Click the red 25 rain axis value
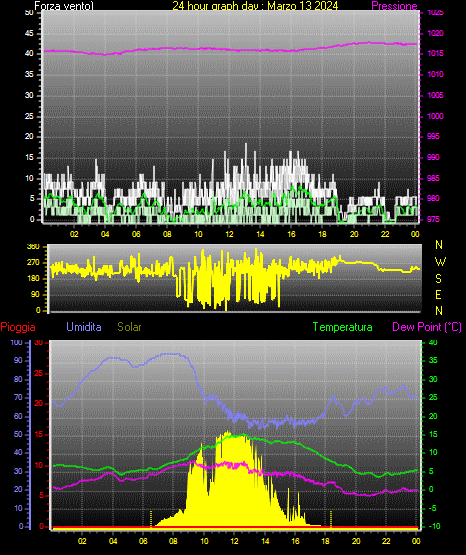Viewport: 466px width, 555px height. [x=39, y=373]
